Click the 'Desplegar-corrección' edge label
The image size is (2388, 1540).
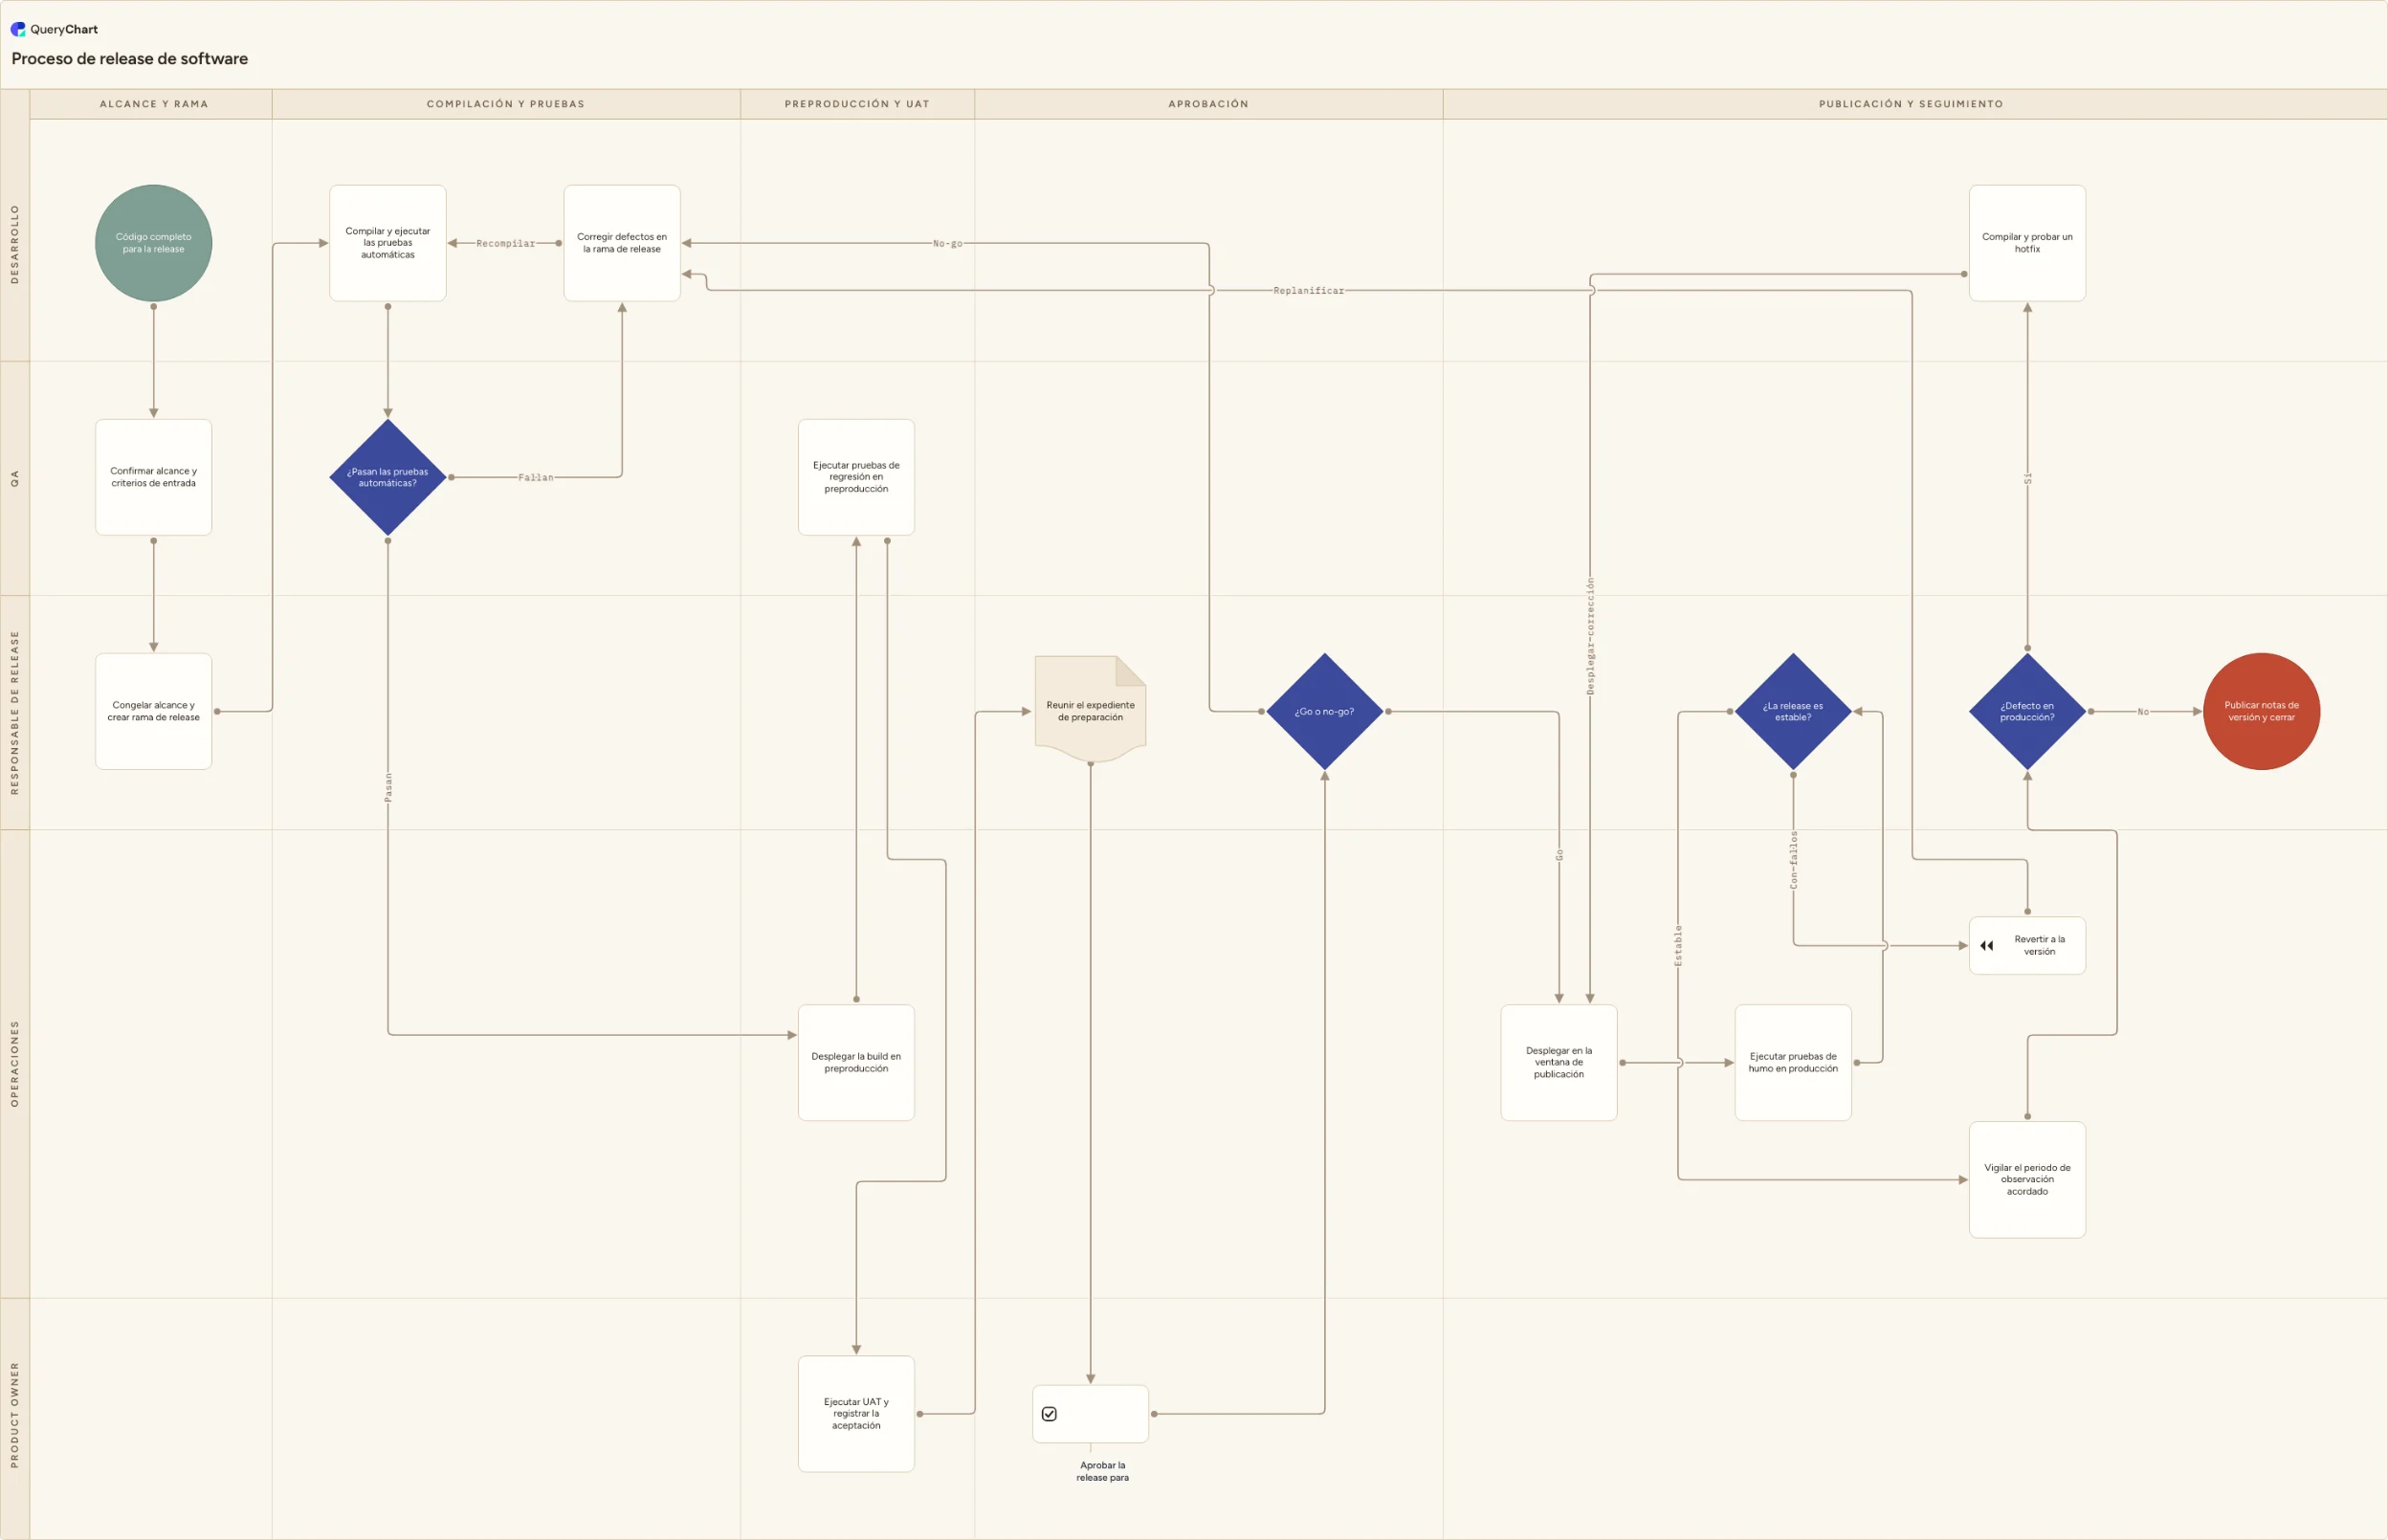(x=1590, y=636)
